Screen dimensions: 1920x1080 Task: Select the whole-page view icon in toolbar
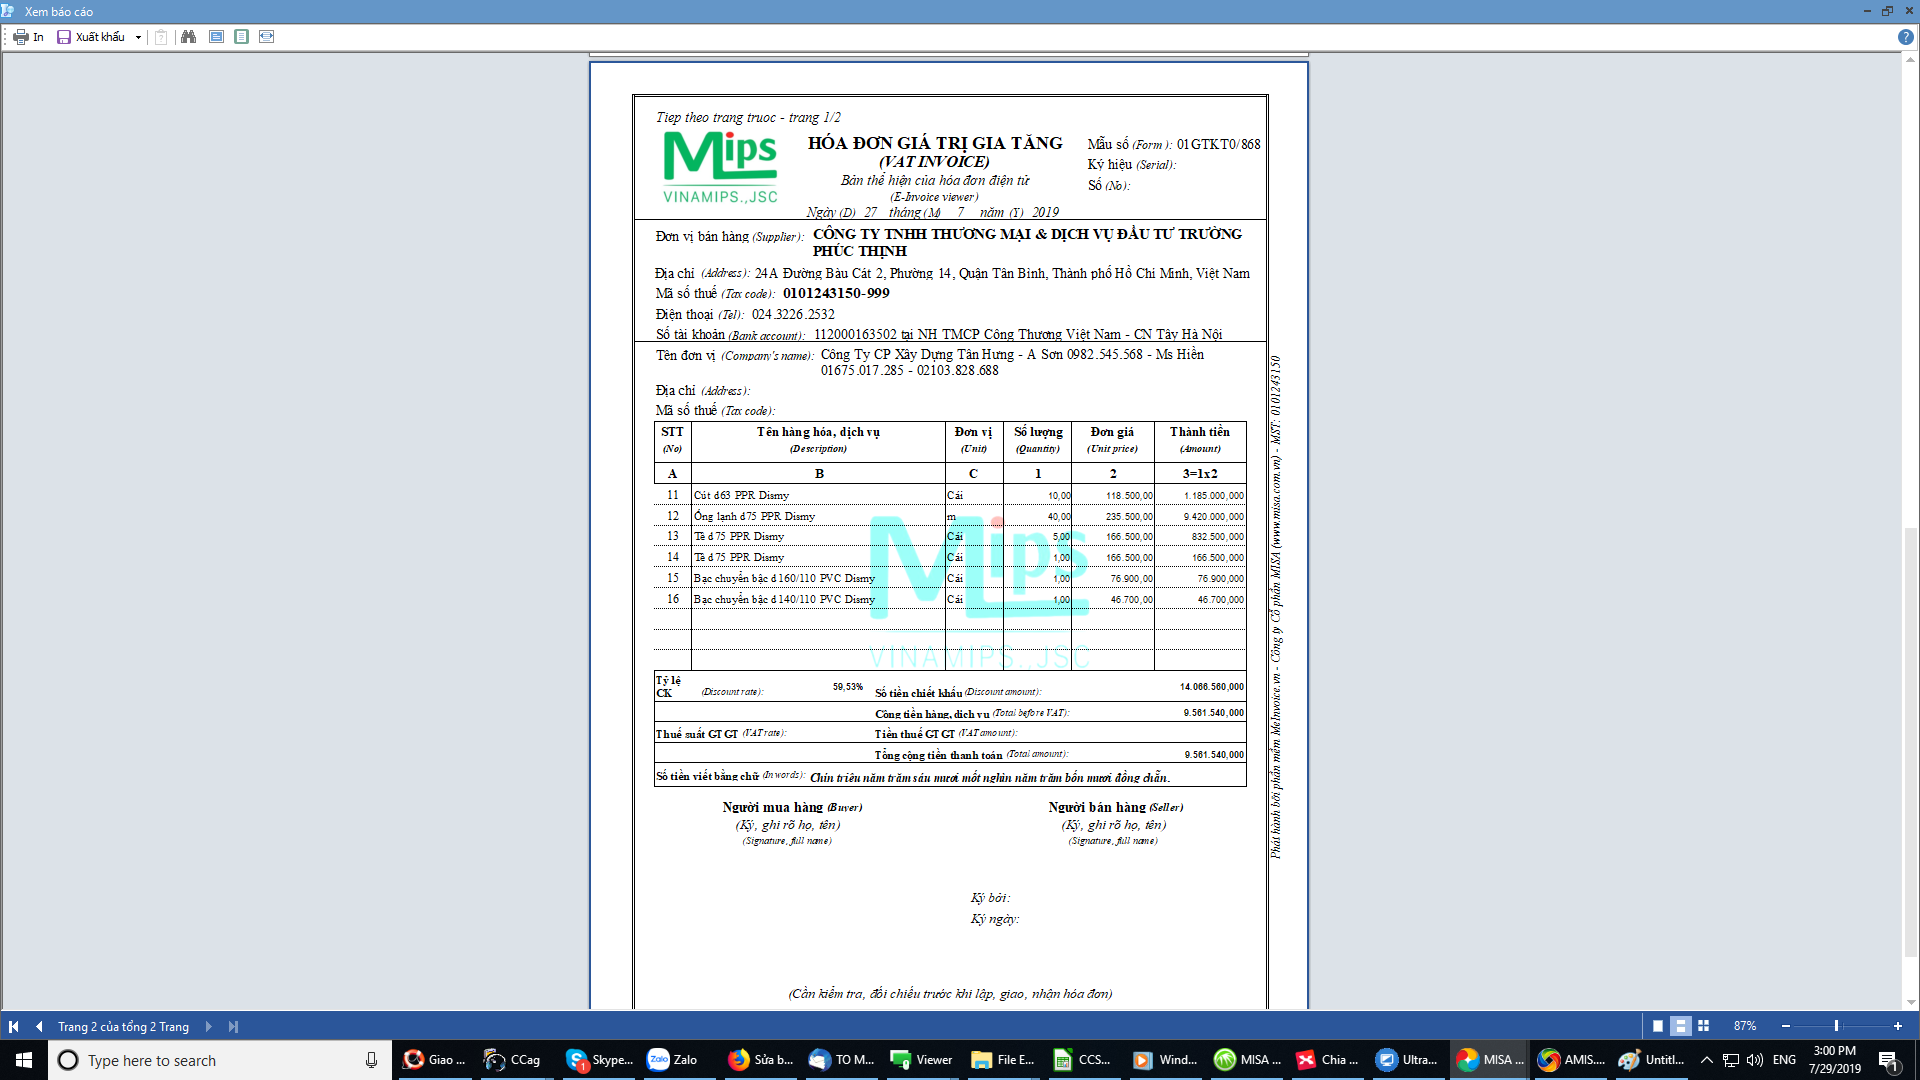click(x=241, y=37)
